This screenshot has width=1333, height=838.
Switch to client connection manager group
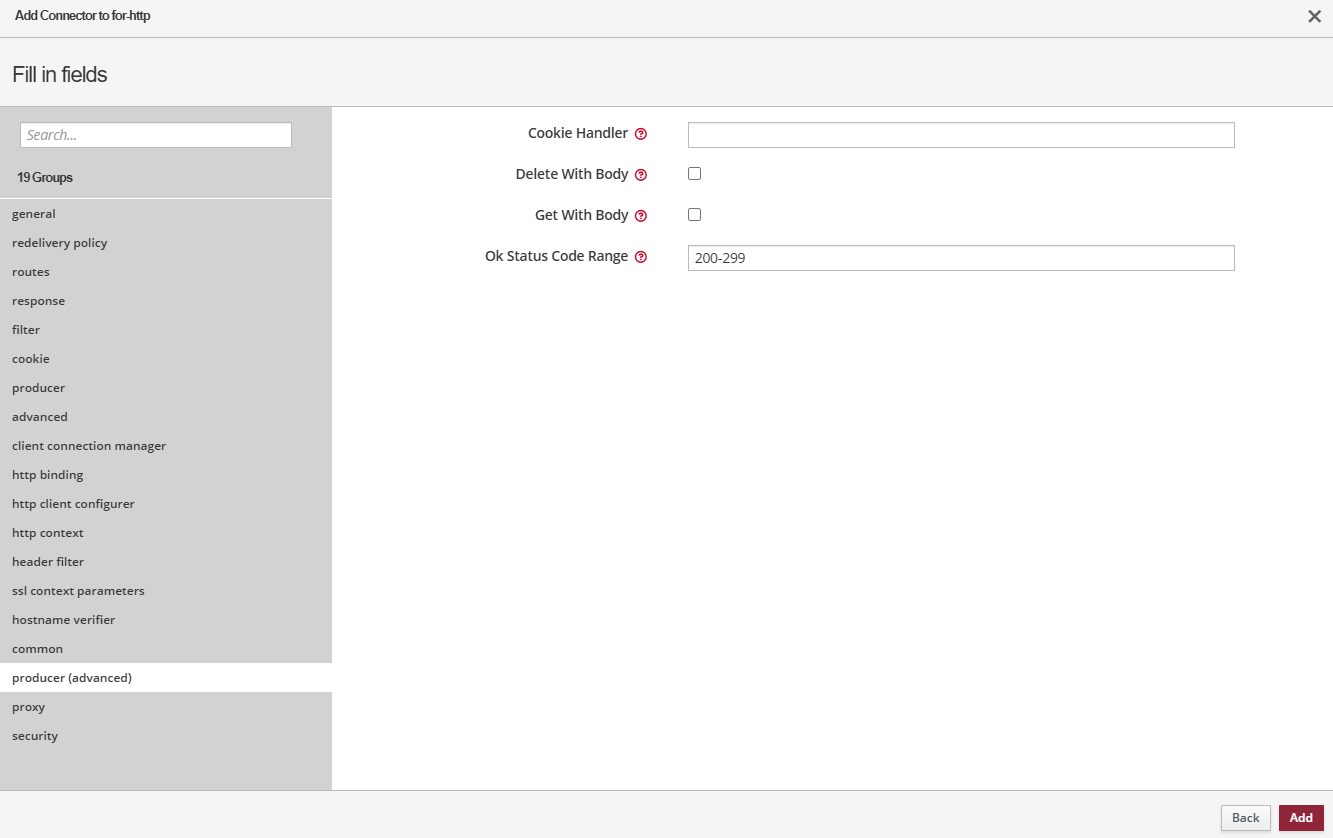click(x=89, y=446)
